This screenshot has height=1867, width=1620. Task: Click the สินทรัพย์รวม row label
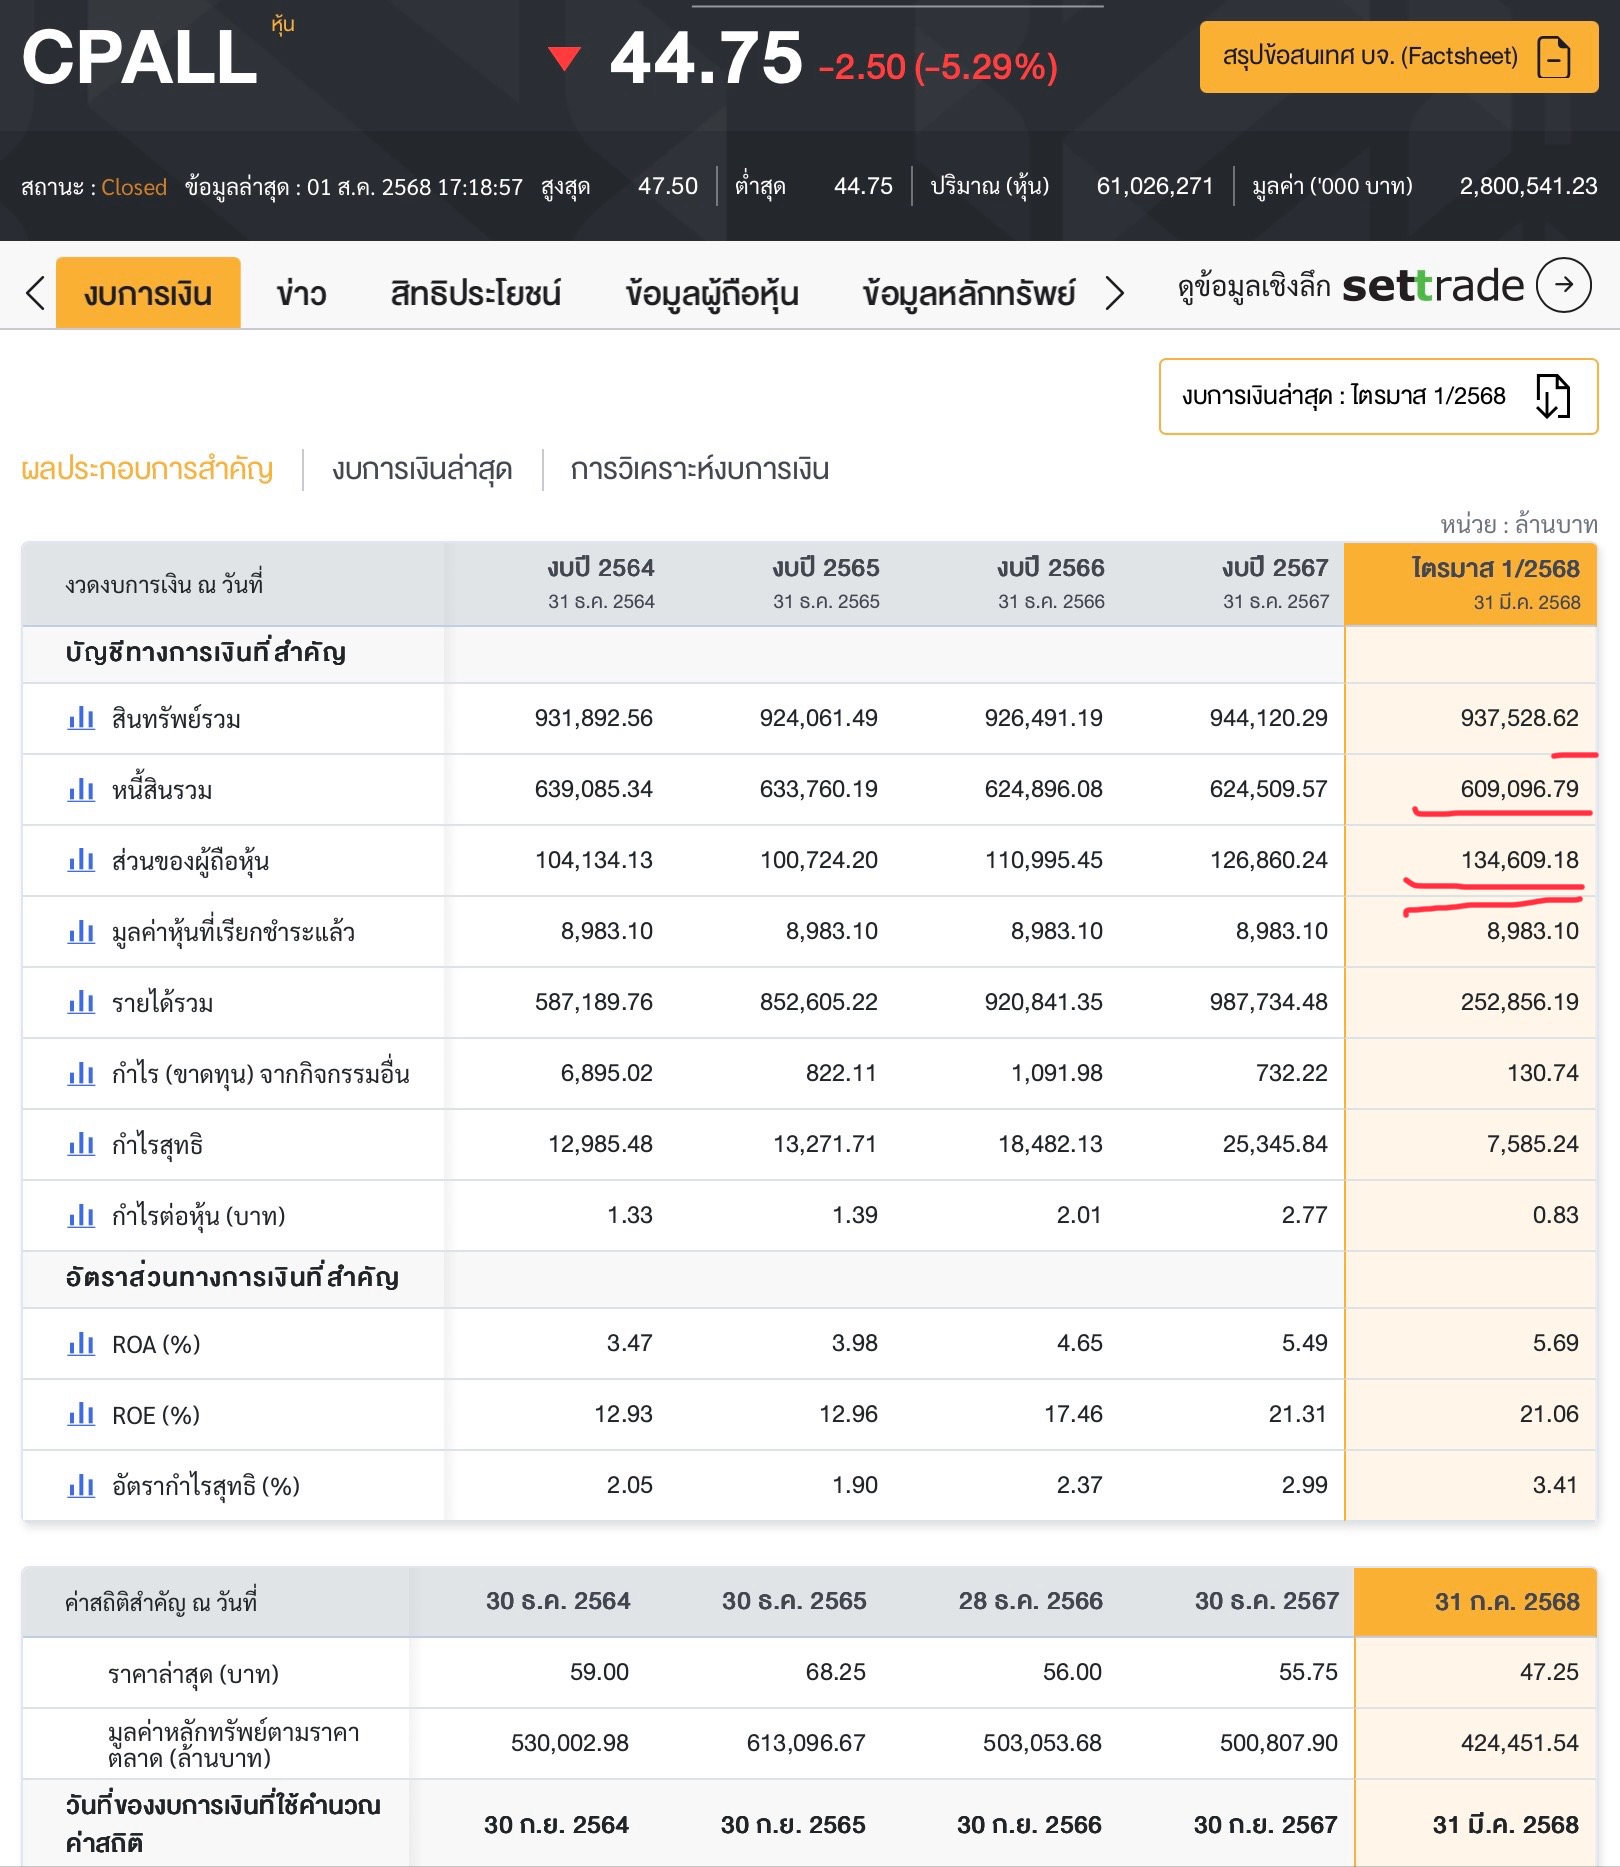click(x=176, y=719)
